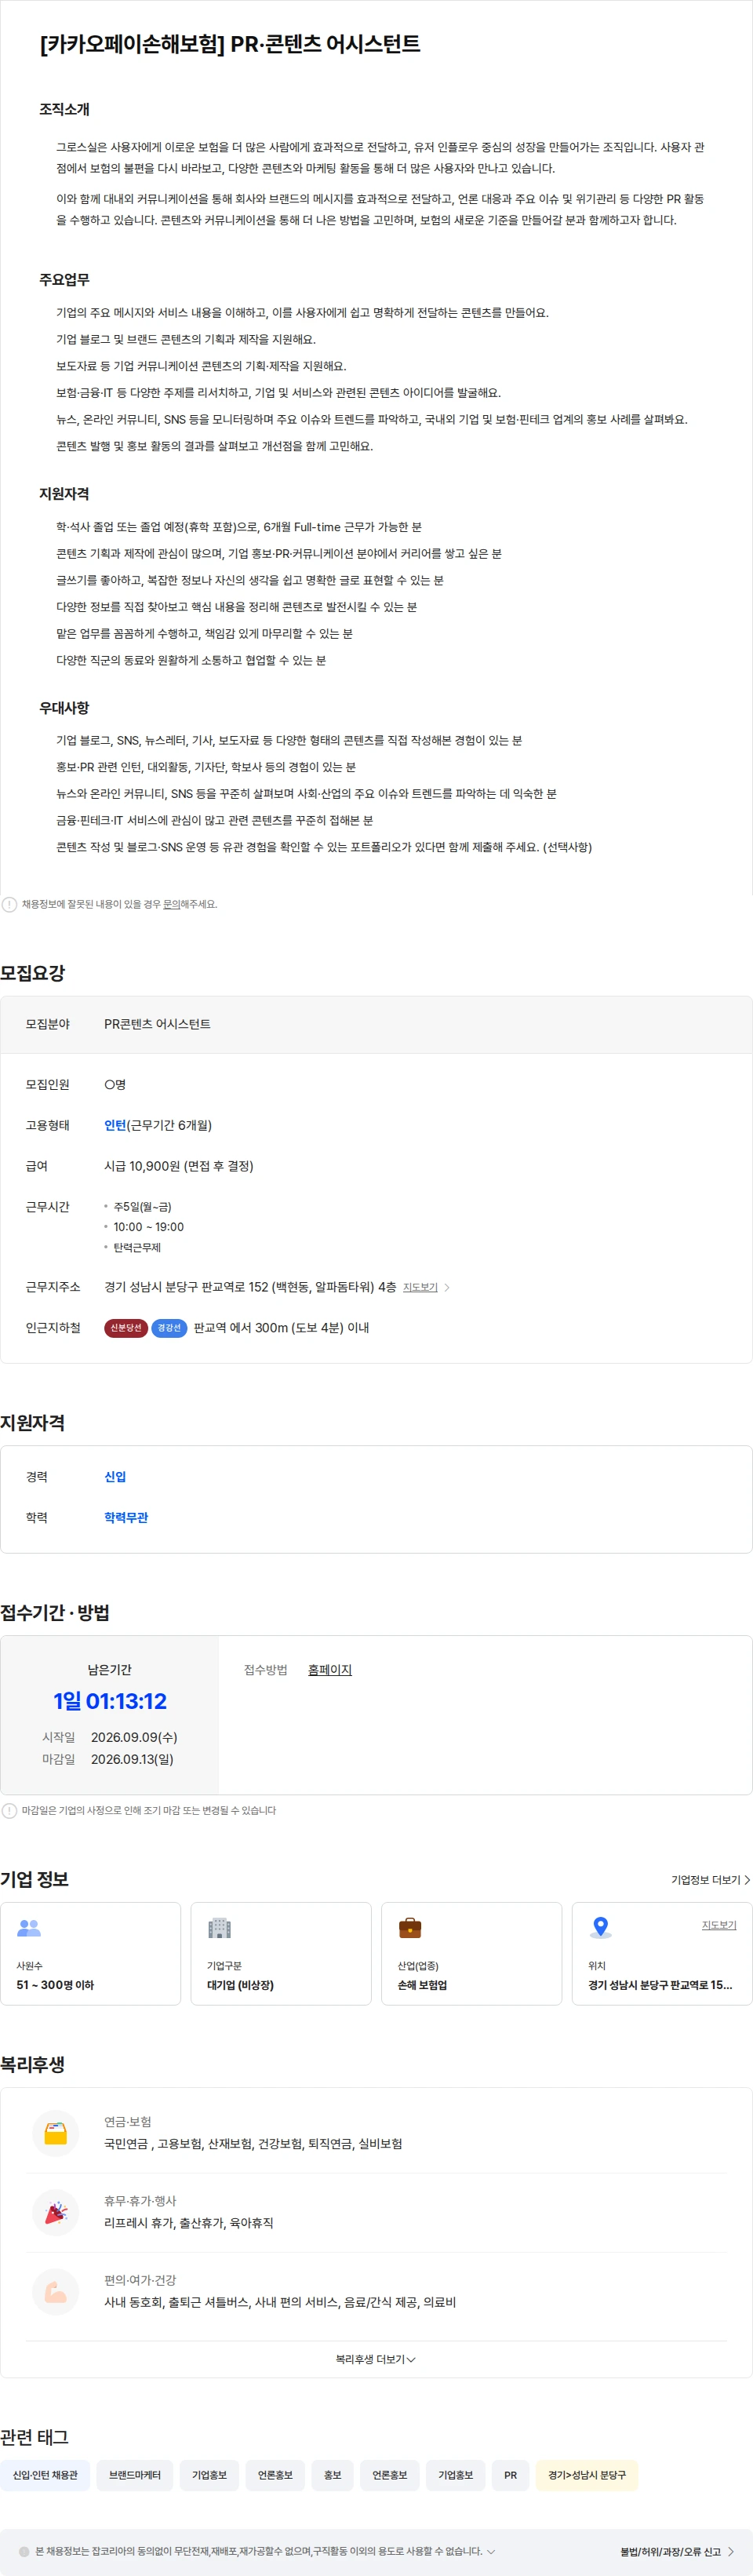The width and height of the screenshot is (753, 2576).
Task: Select the 경기>성남시 분당구 tag
Action: [587, 2475]
